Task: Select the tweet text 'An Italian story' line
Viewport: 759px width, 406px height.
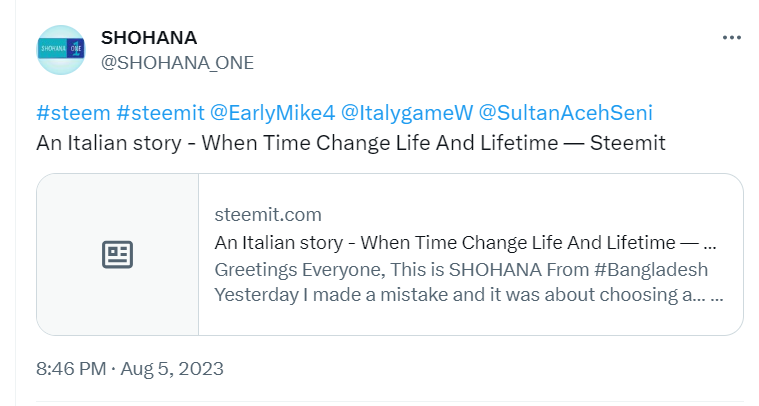Action: 351,143
